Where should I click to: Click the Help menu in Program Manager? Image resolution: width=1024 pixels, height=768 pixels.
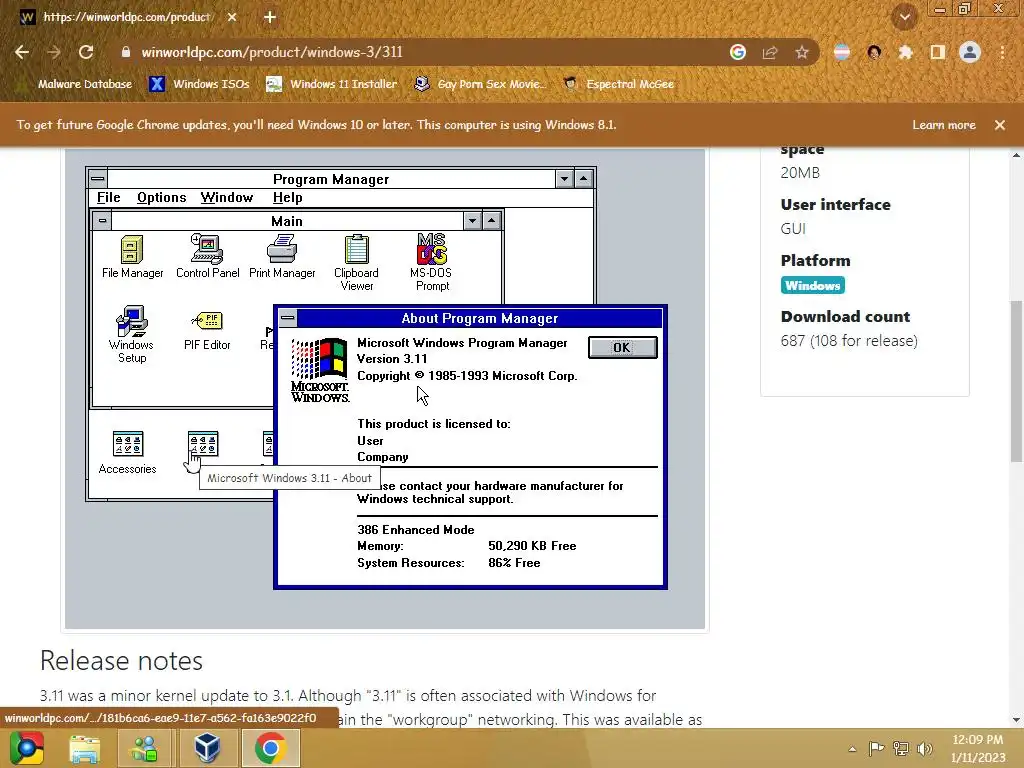(x=287, y=197)
